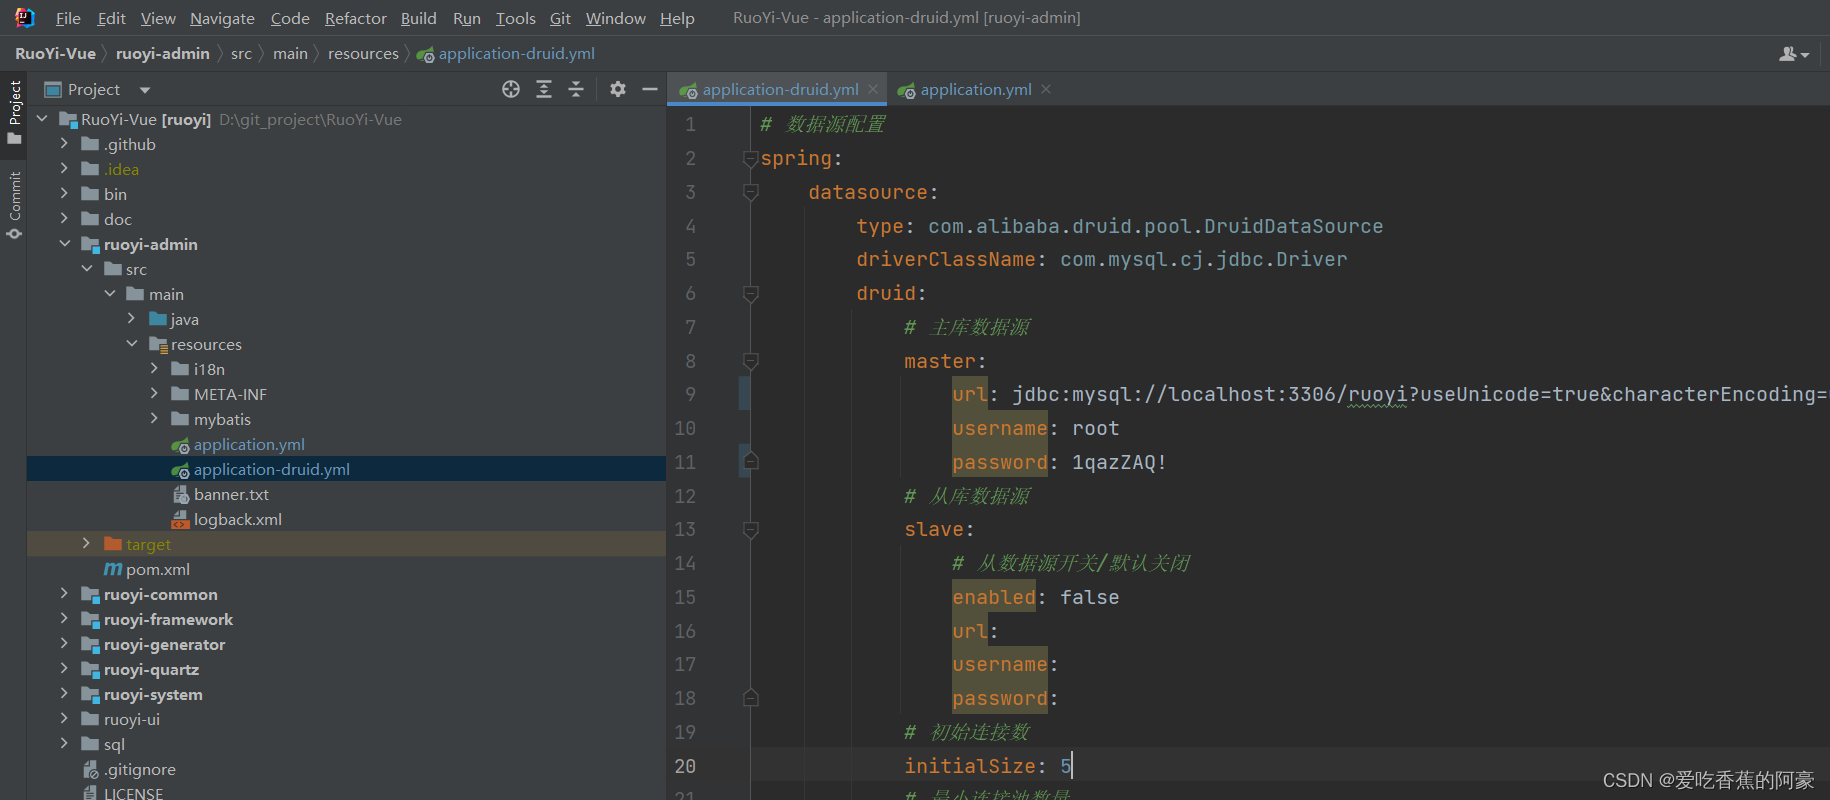This screenshot has height=800, width=1830.
Task: Click the resources breadcrumb
Action: (363, 54)
